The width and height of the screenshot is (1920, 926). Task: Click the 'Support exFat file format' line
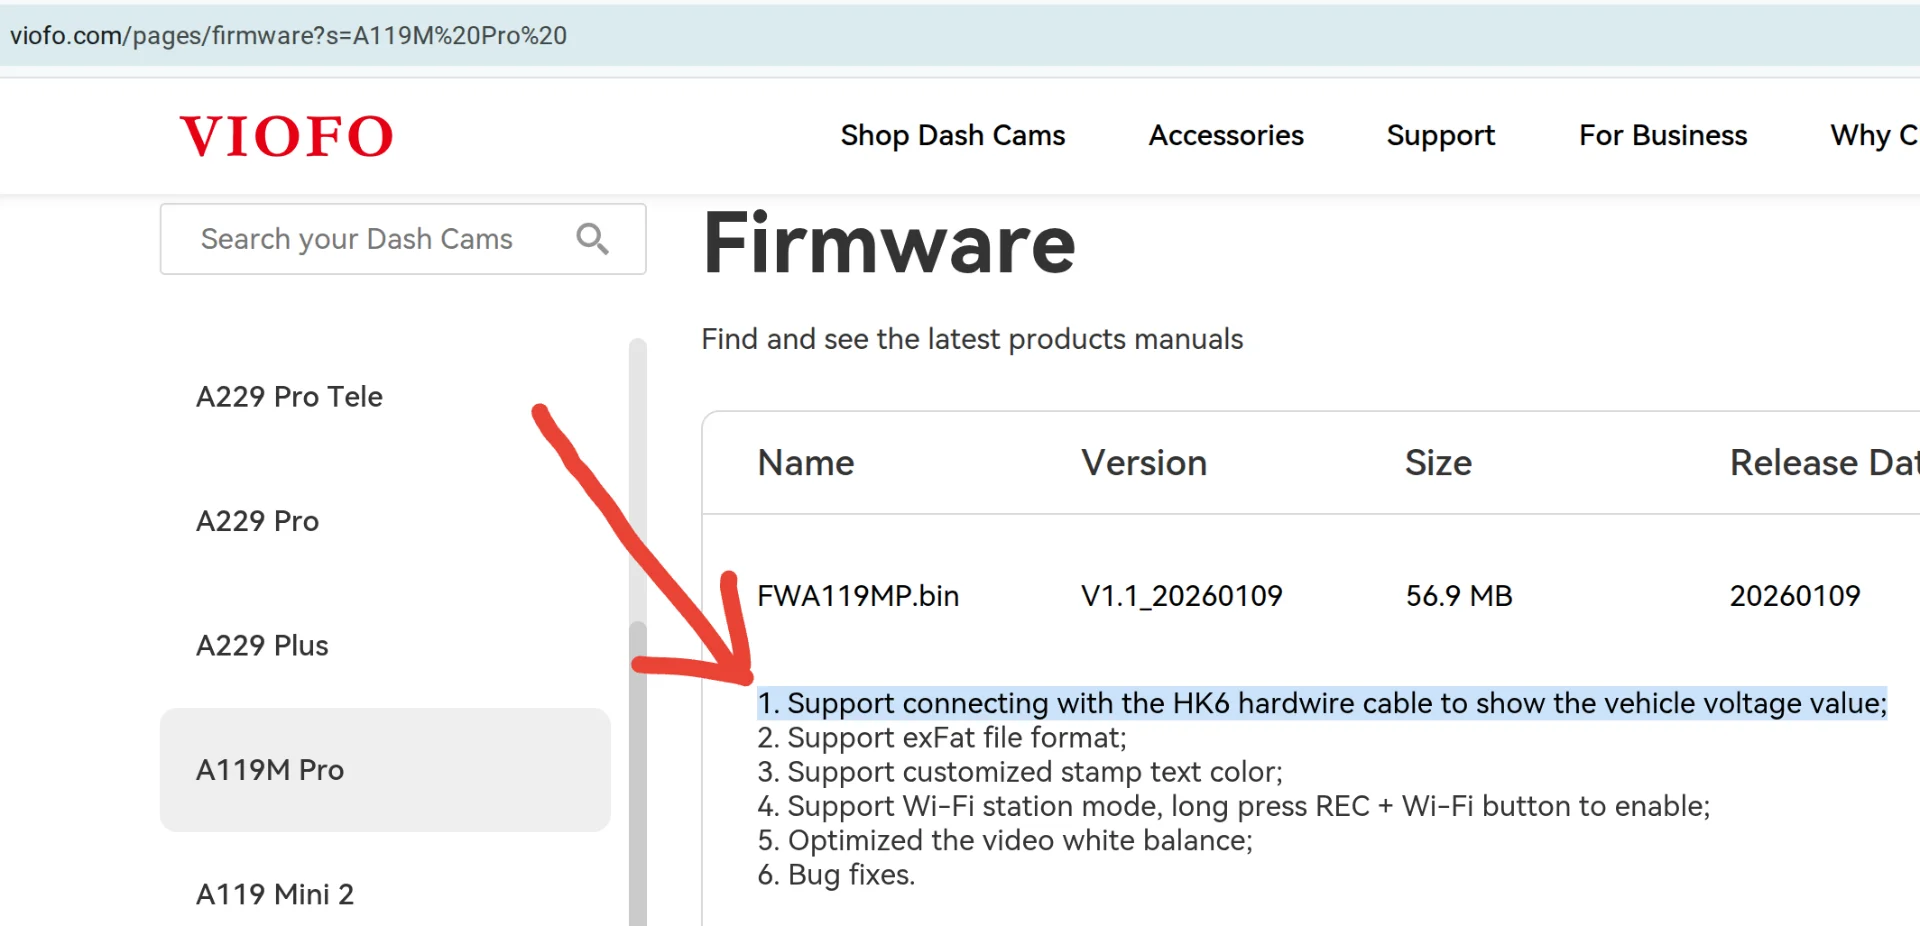click(942, 738)
